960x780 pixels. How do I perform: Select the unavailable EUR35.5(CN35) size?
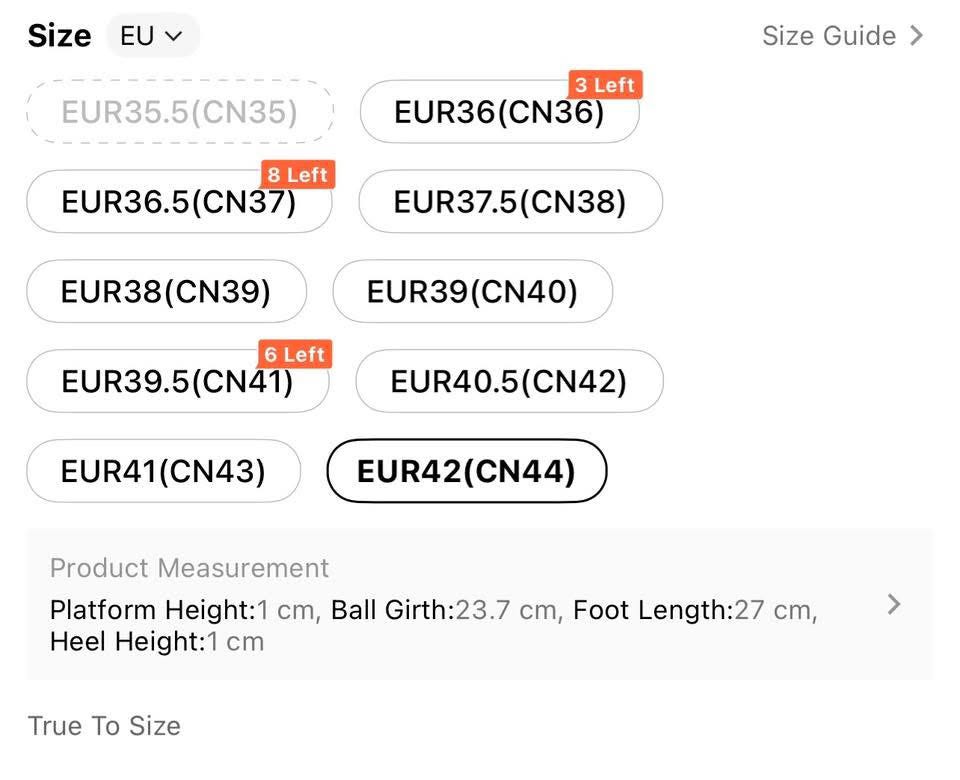pos(180,112)
